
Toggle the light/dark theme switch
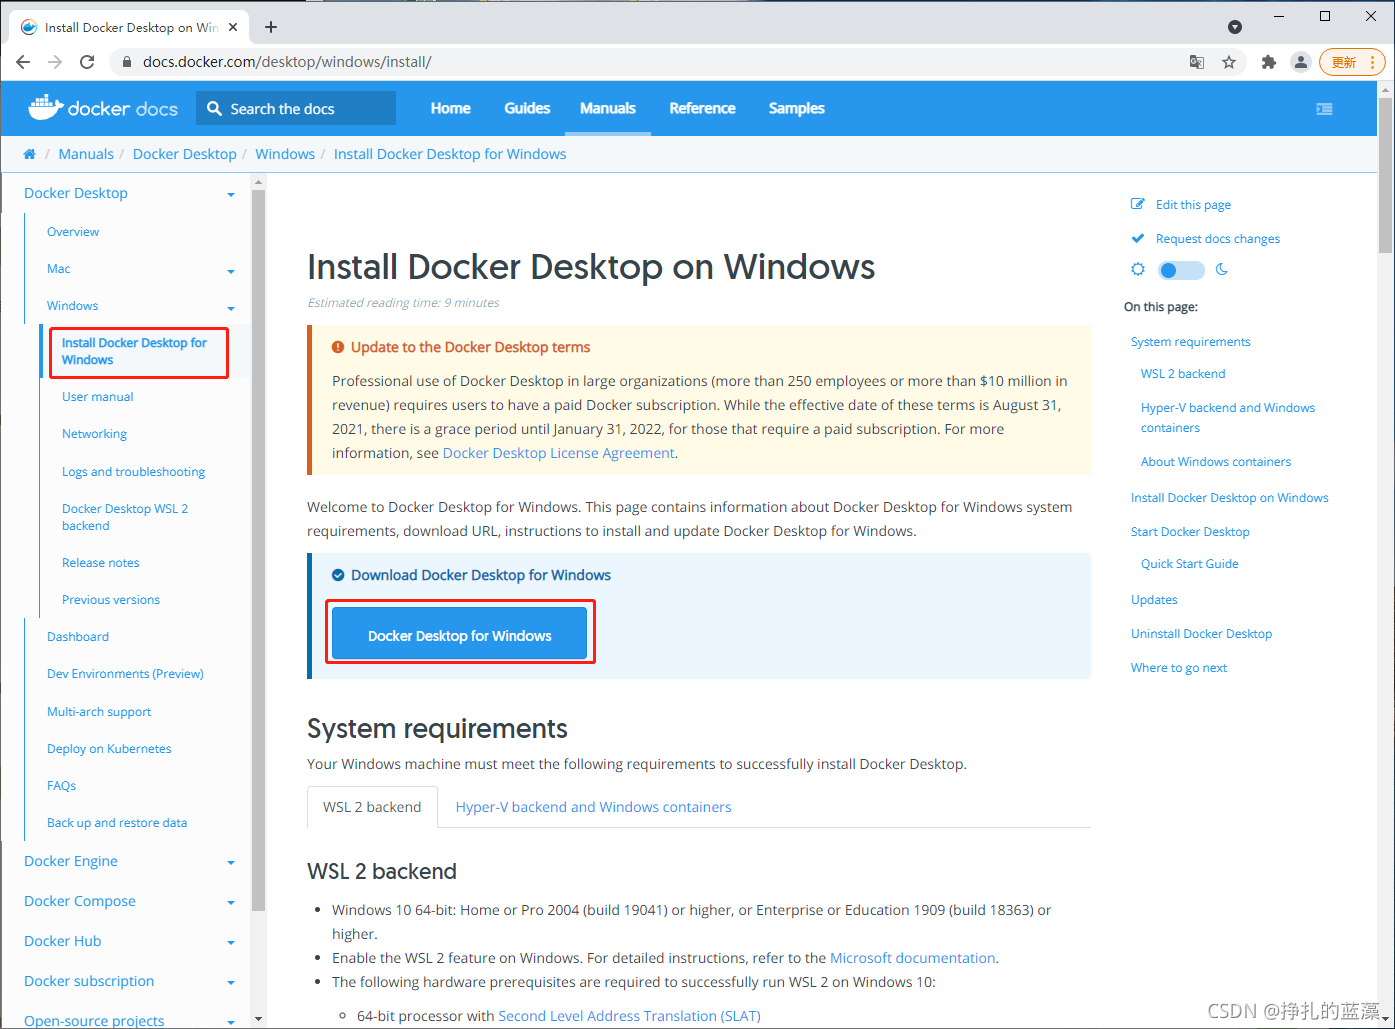[1181, 270]
